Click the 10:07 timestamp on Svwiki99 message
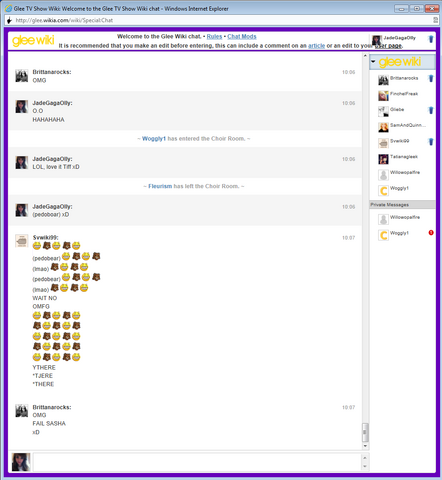This screenshot has width=442, height=480. point(348,238)
